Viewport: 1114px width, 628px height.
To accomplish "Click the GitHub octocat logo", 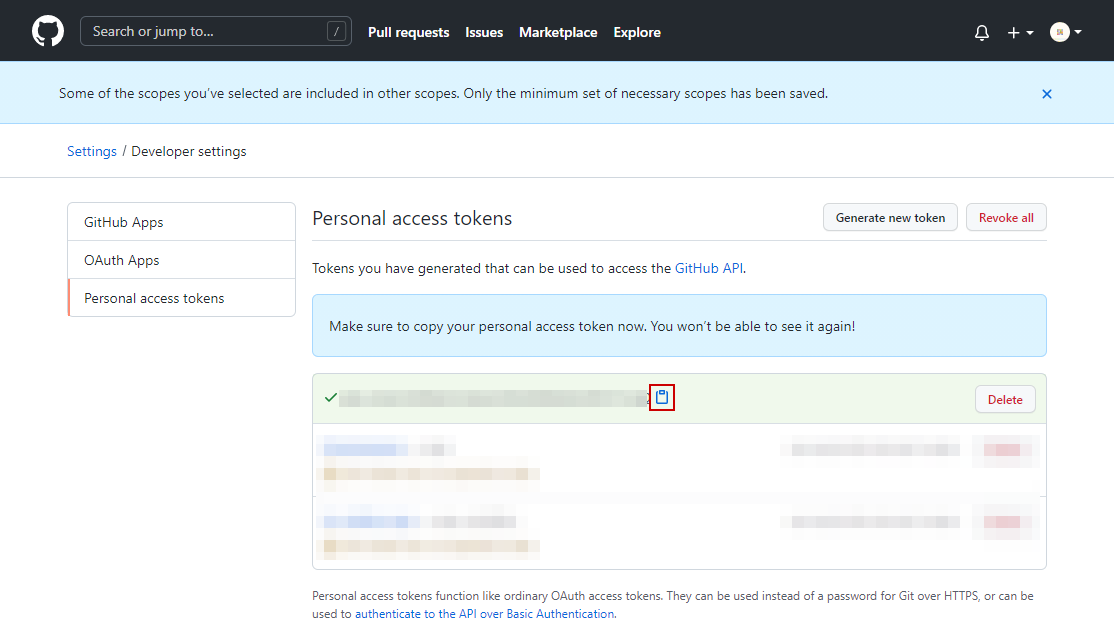I will coord(48,32).
